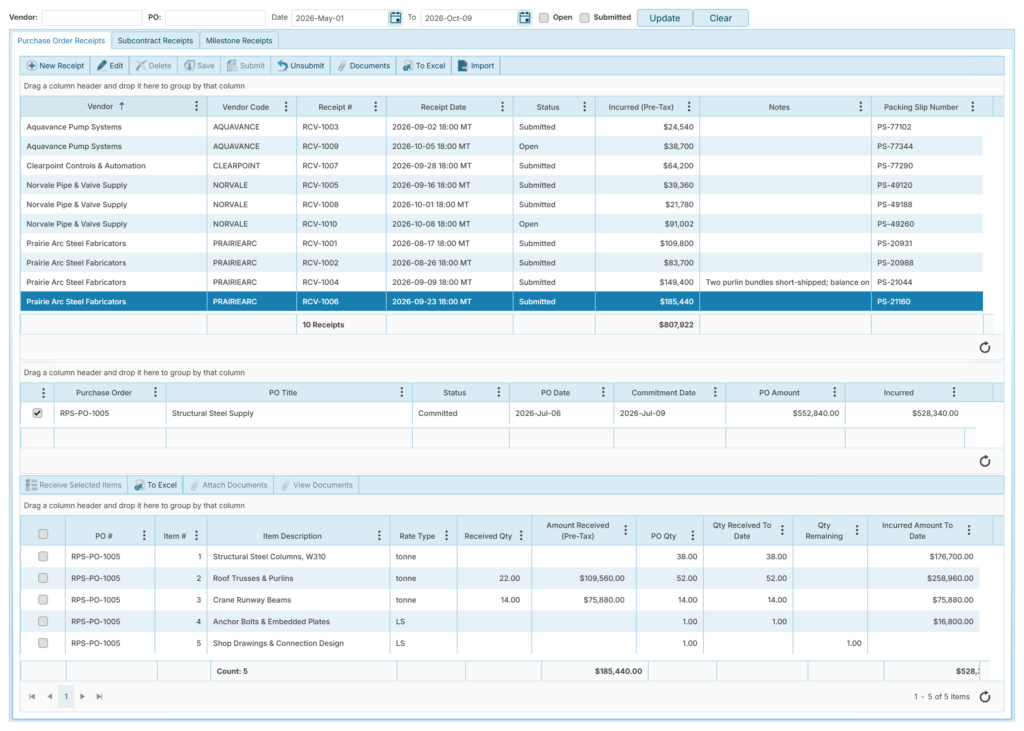Uncheck the RPS-PO-1005 purchase order checkbox
This screenshot has height=731, width=1024.
(37, 413)
